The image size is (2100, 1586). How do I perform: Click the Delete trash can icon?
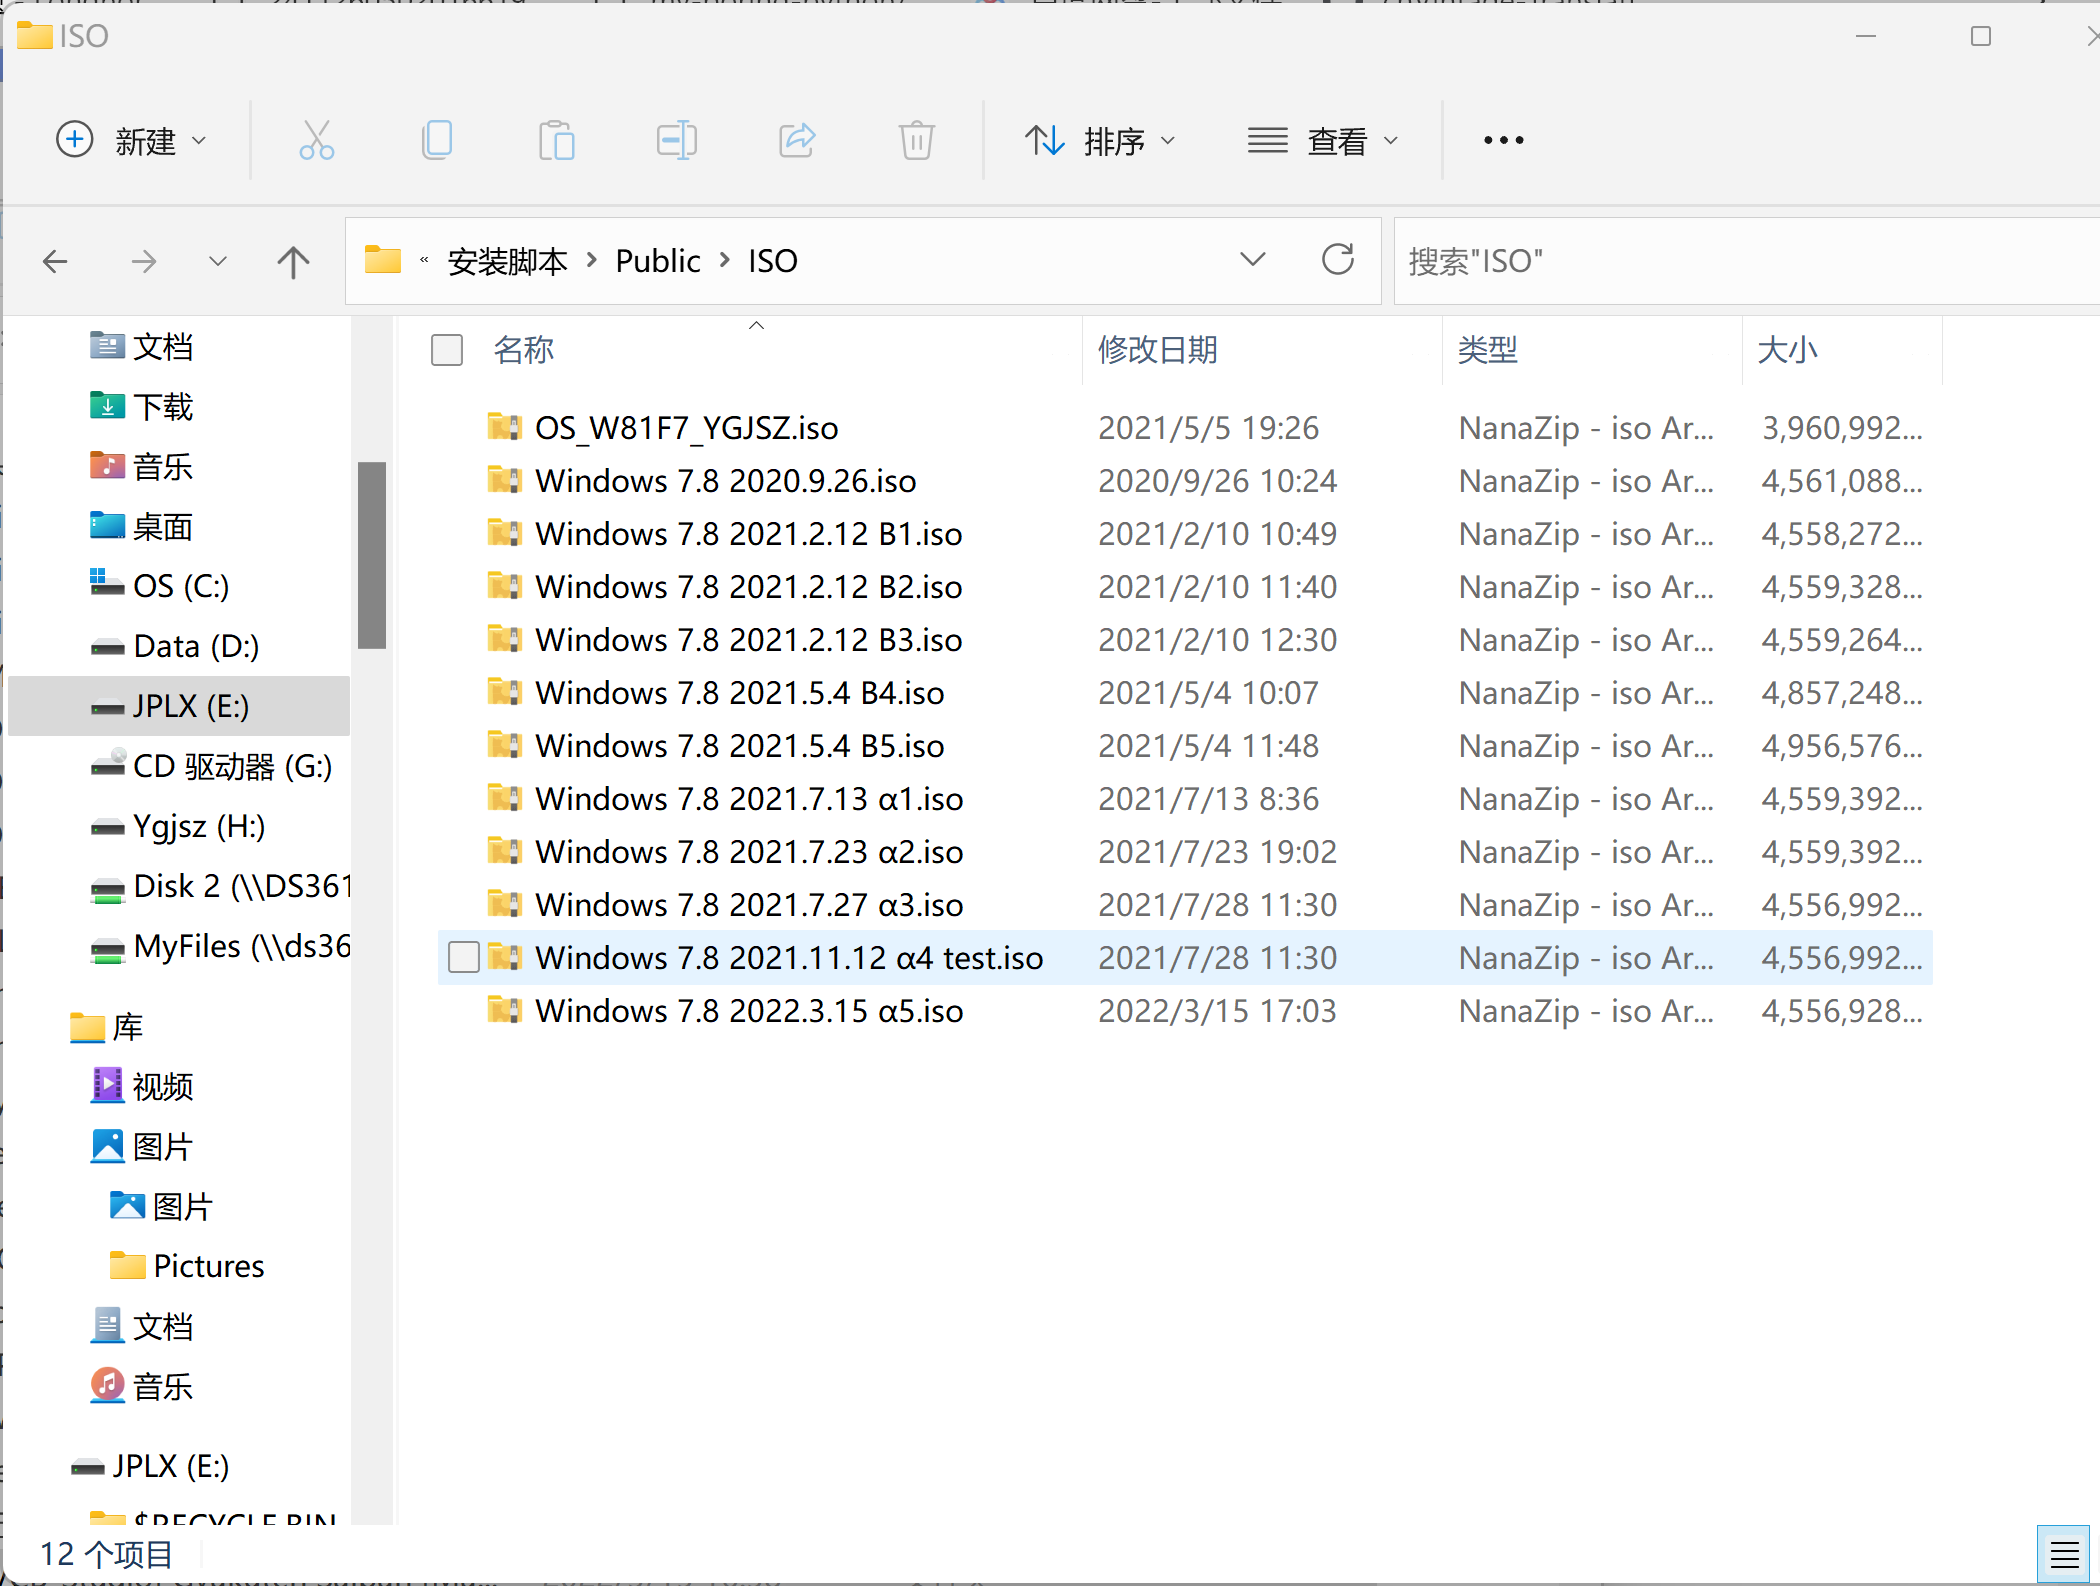point(916,141)
